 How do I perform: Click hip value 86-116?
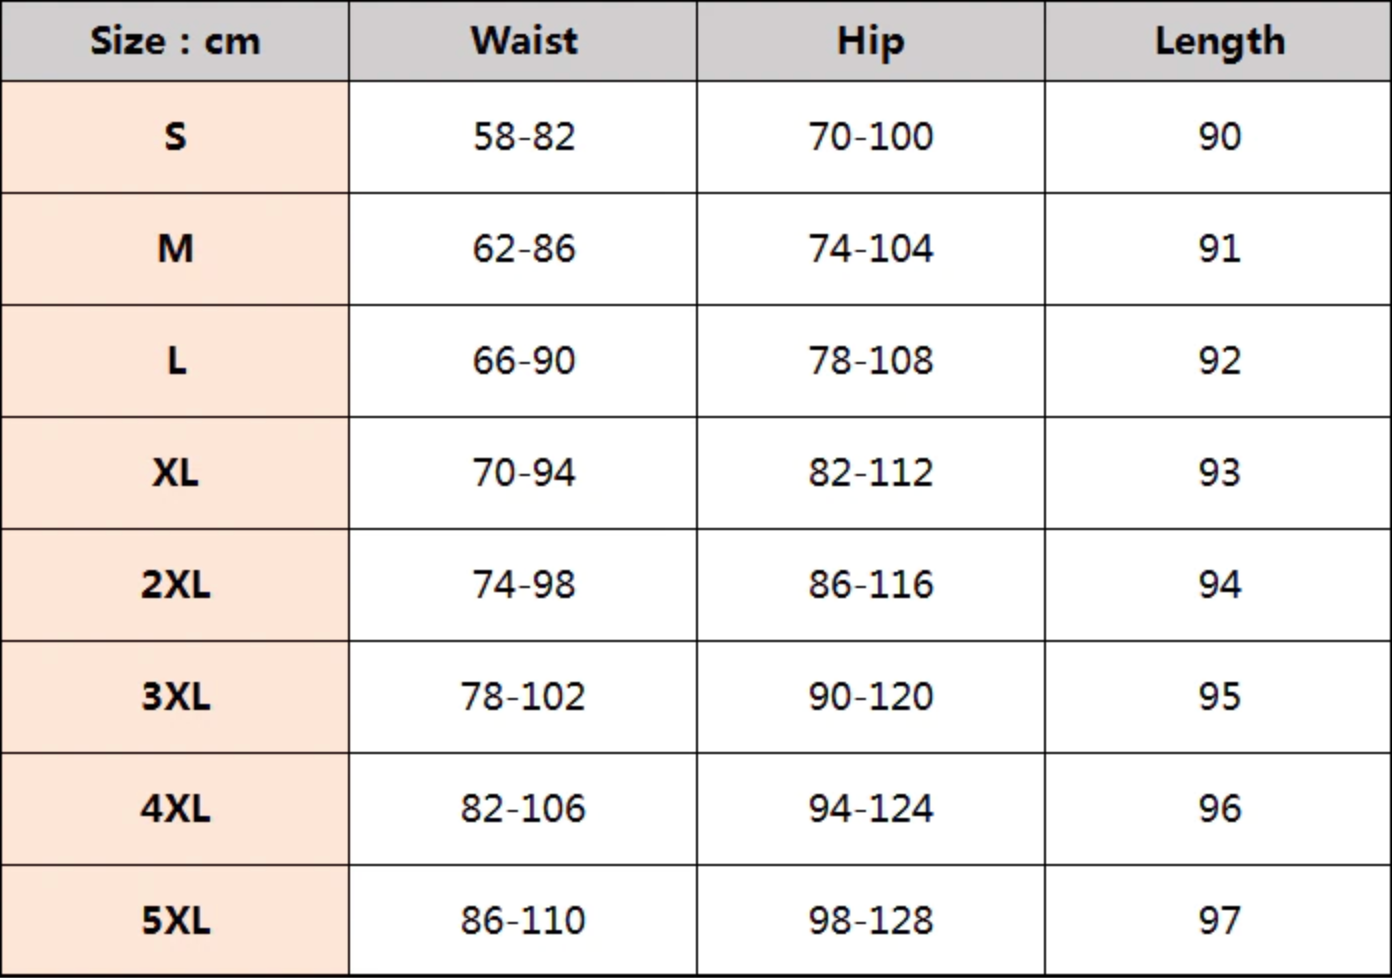point(870,584)
